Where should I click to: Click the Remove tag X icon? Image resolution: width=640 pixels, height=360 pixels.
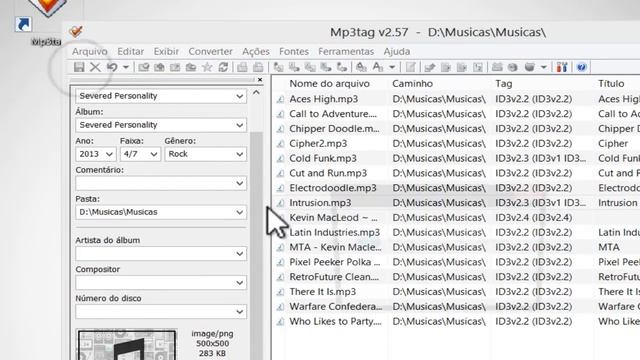click(x=95, y=67)
